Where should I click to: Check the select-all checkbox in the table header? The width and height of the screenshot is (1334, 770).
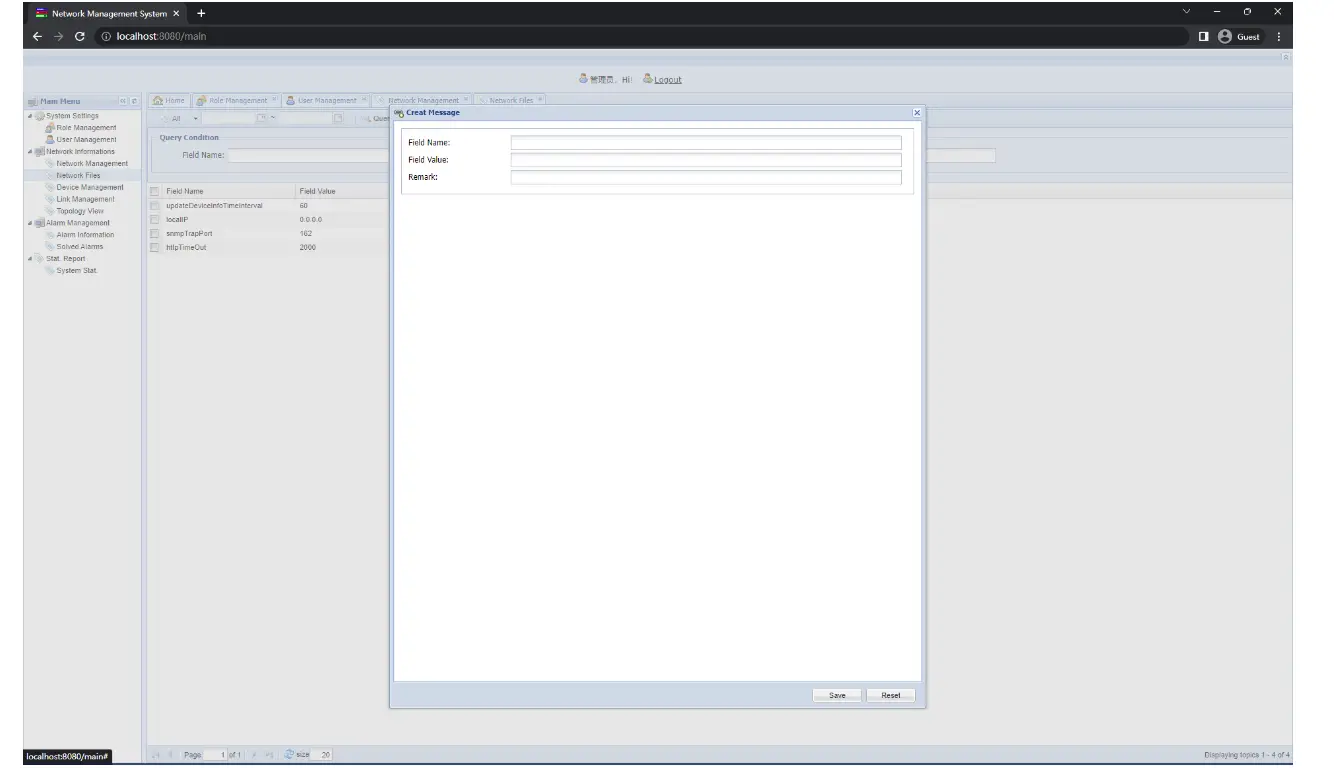pyautogui.click(x=154, y=191)
